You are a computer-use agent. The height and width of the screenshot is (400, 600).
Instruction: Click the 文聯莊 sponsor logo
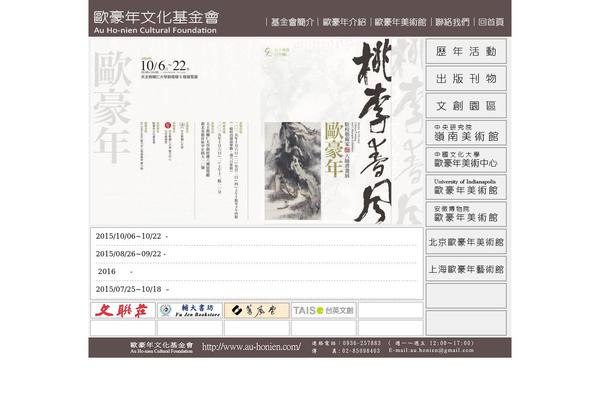(123, 310)
